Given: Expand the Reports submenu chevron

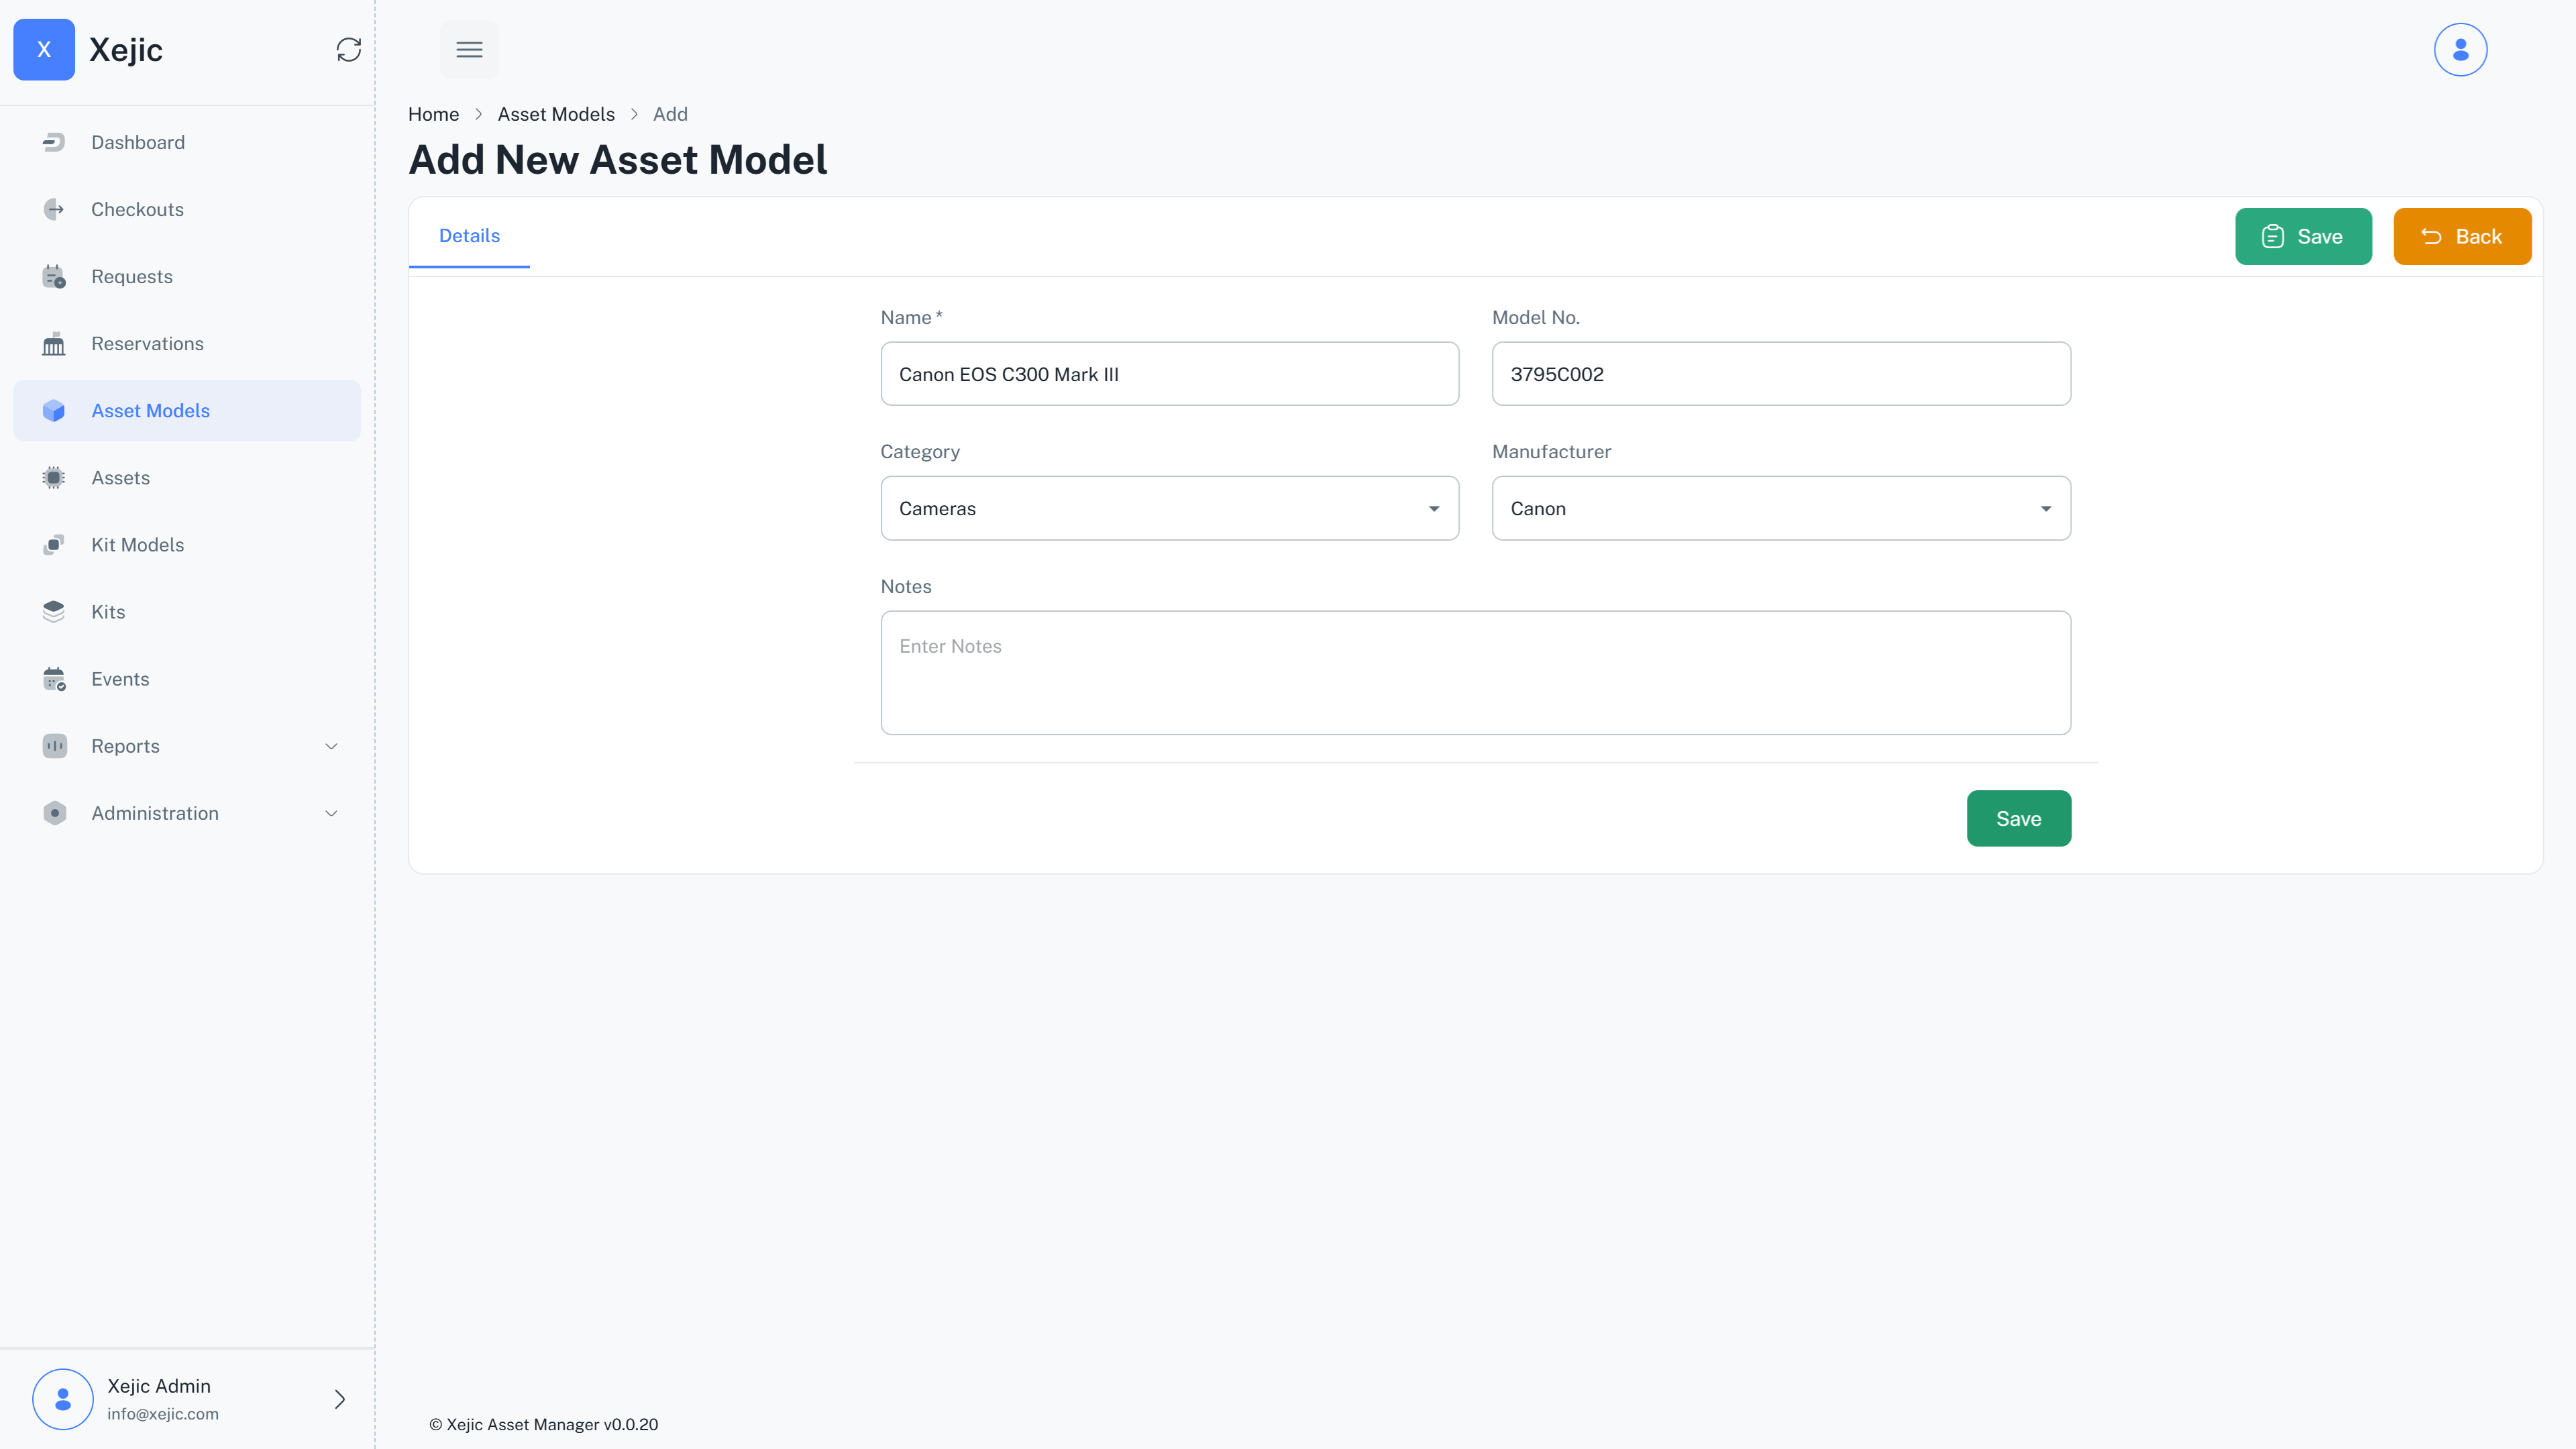Looking at the screenshot, I should click(331, 746).
